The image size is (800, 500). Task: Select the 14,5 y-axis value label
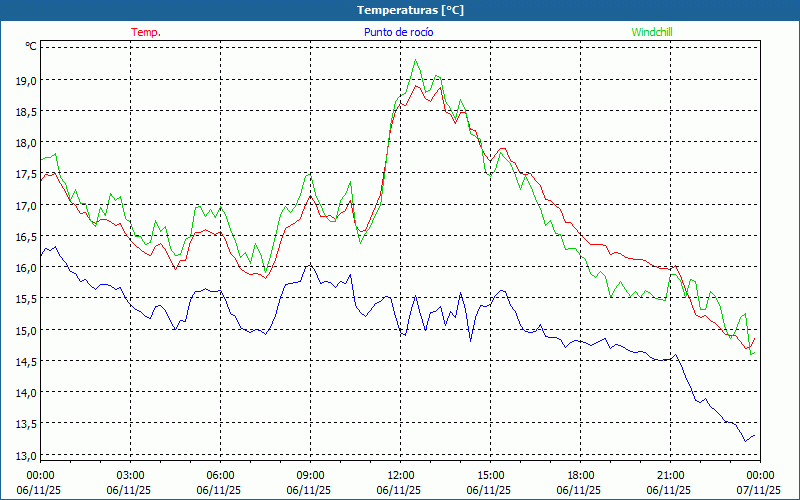click(x=24, y=362)
